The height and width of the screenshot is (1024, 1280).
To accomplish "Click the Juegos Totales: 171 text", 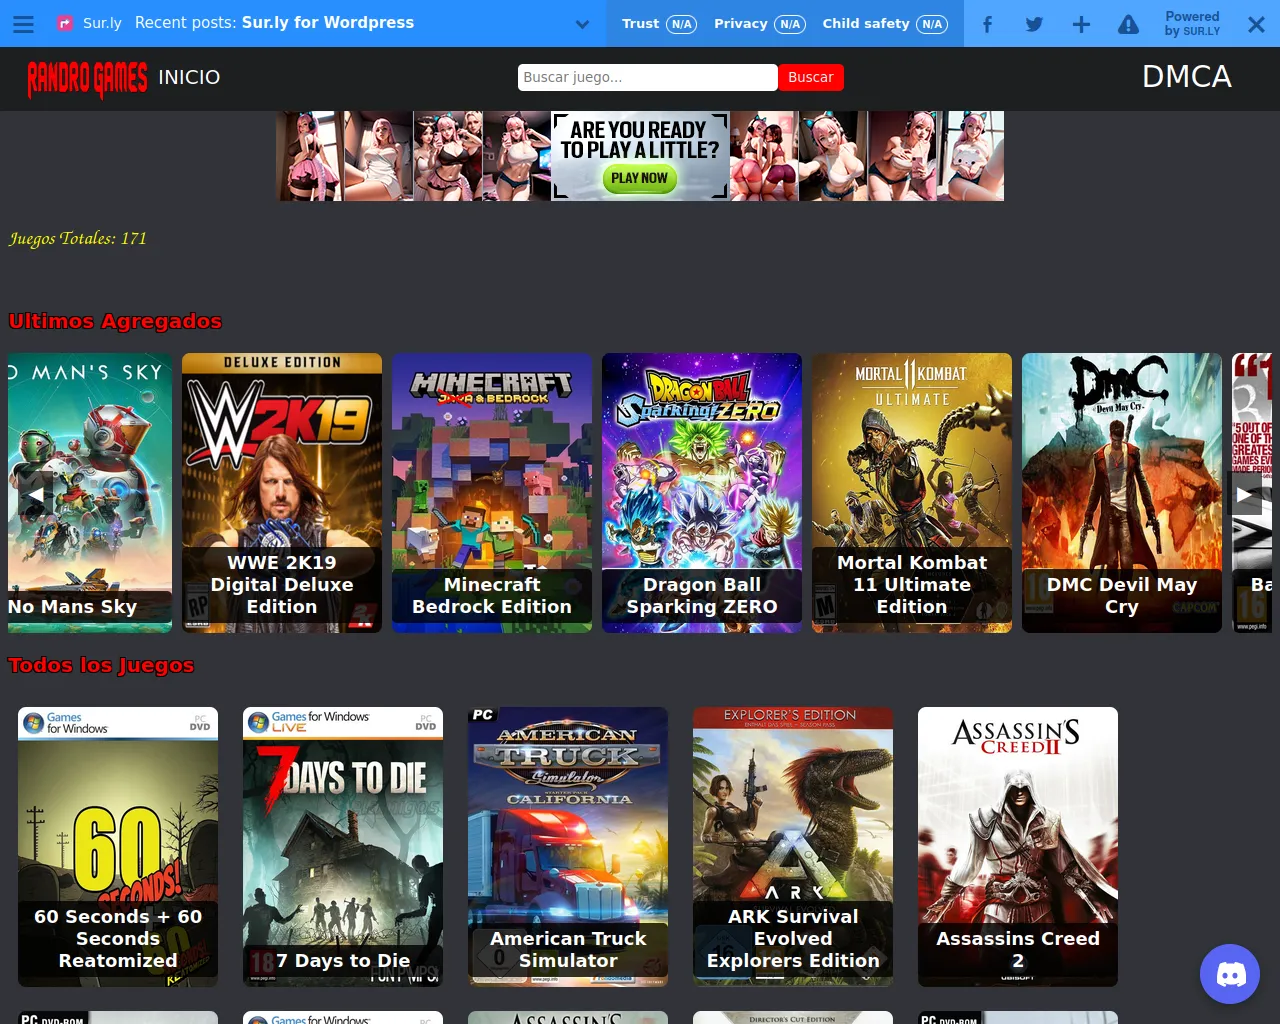I will [78, 238].
